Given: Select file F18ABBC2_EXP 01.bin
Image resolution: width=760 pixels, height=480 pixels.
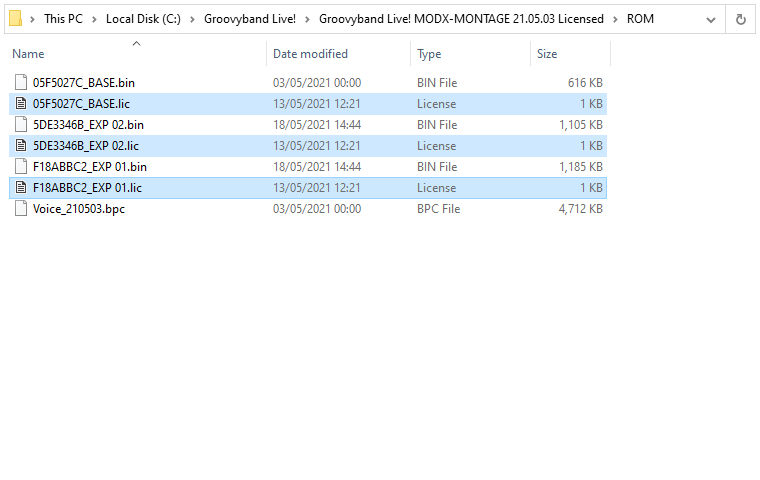Looking at the screenshot, I should pos(90,167).
